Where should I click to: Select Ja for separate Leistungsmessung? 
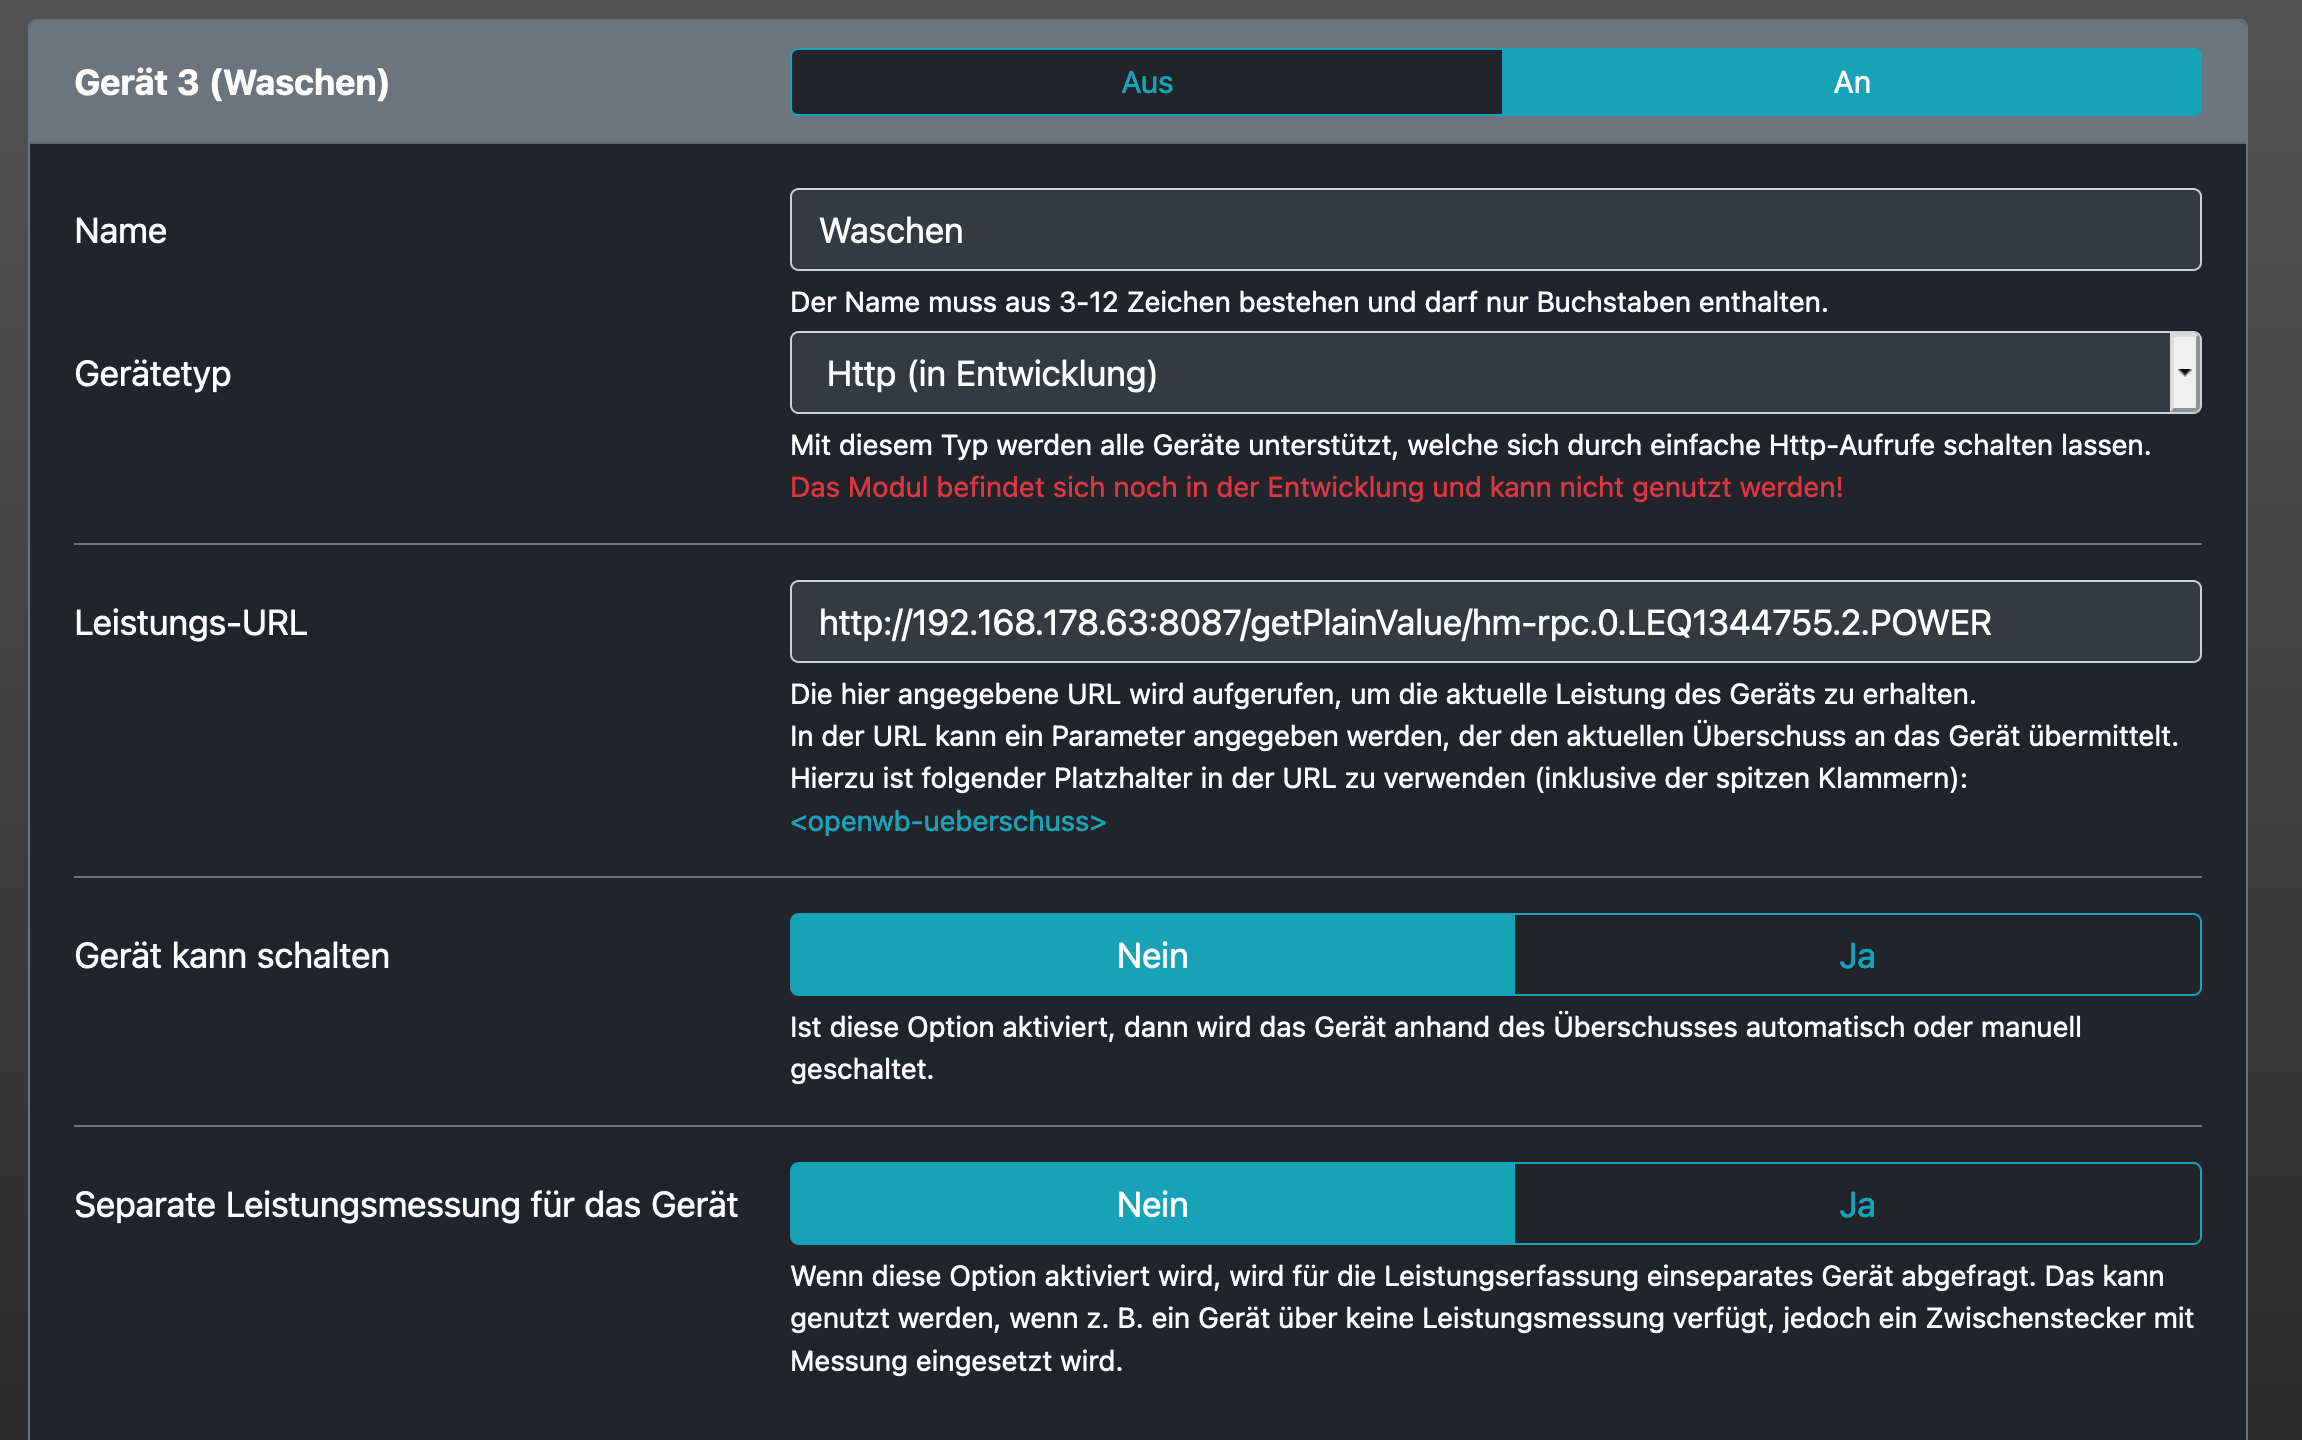(1857, 1204)
